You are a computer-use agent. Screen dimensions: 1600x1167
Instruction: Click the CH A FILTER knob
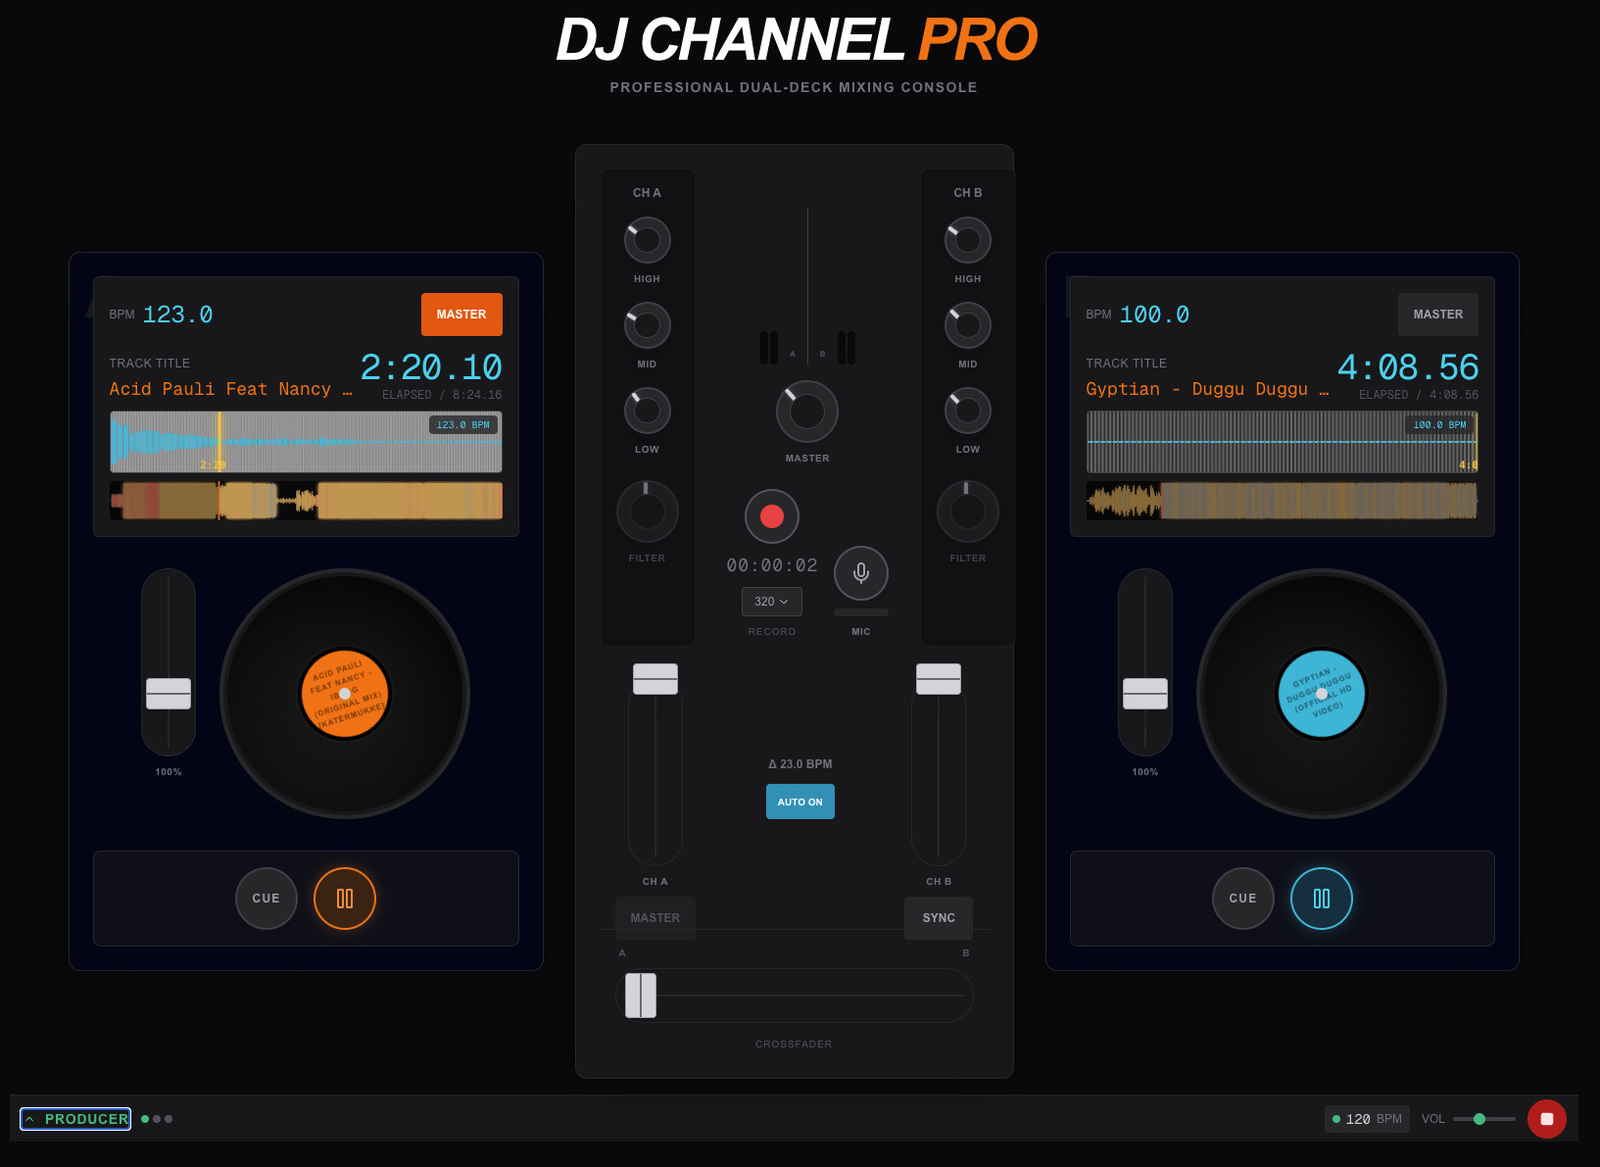click(x=647, y=511)
